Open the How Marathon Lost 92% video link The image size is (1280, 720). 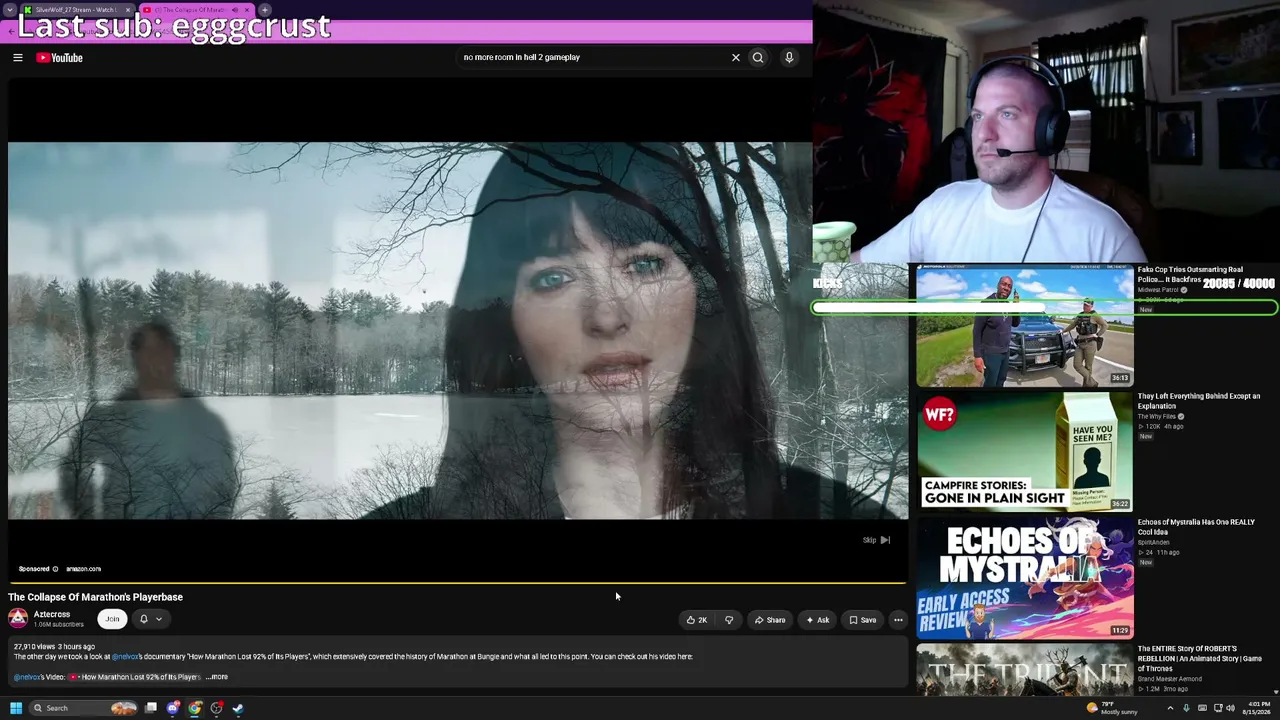click(135, 677)
